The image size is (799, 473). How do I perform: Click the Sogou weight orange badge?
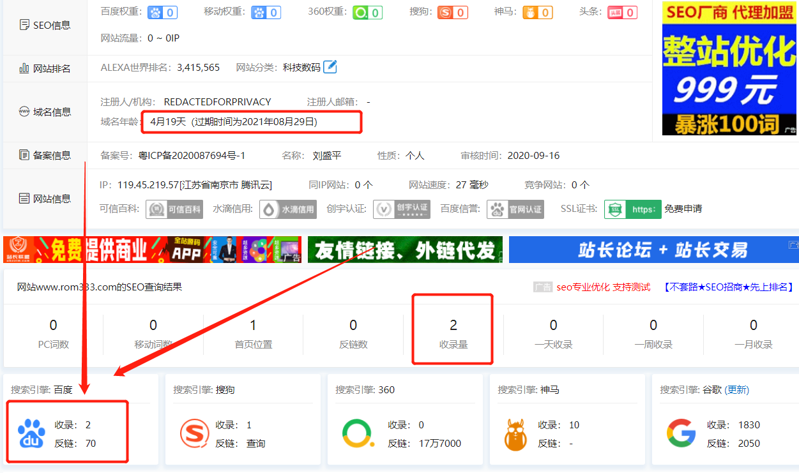(x=453, y=13)
